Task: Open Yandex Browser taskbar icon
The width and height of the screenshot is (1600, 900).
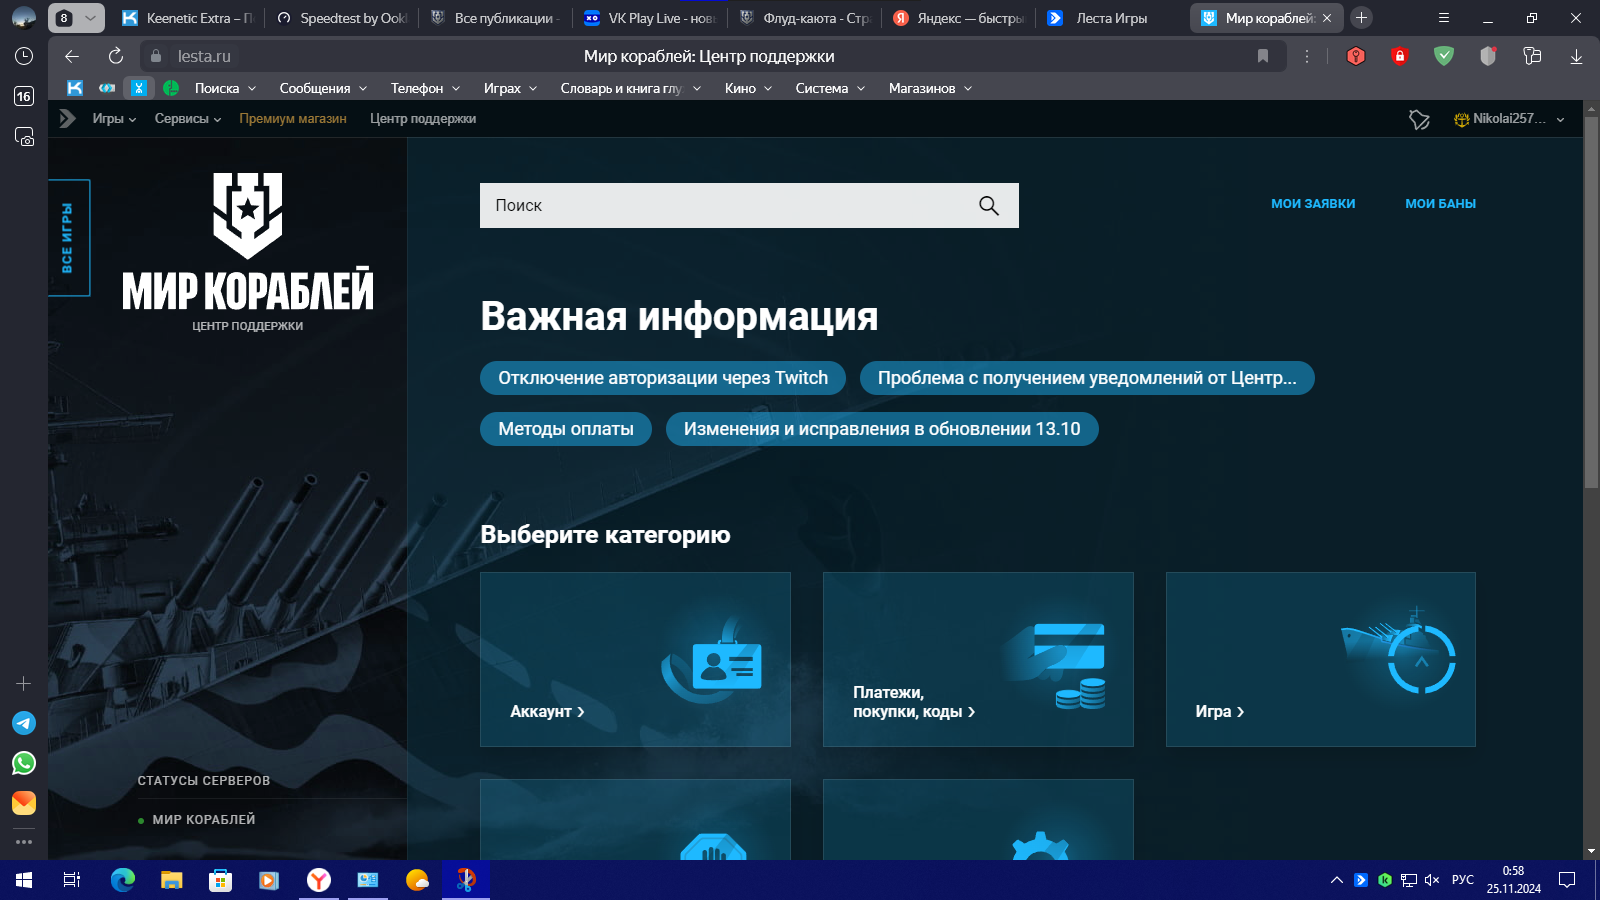Action: (x=318, y=880)
